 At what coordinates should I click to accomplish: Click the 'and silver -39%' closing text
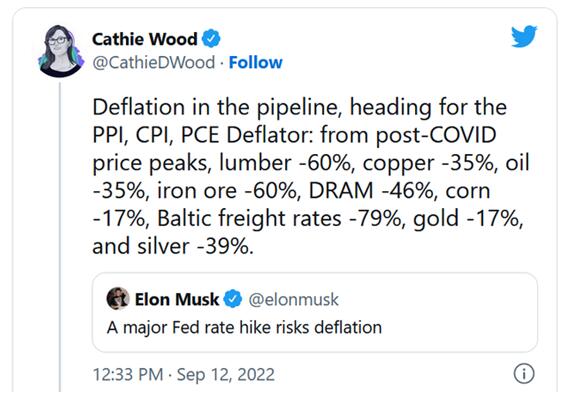coord(173,246)
